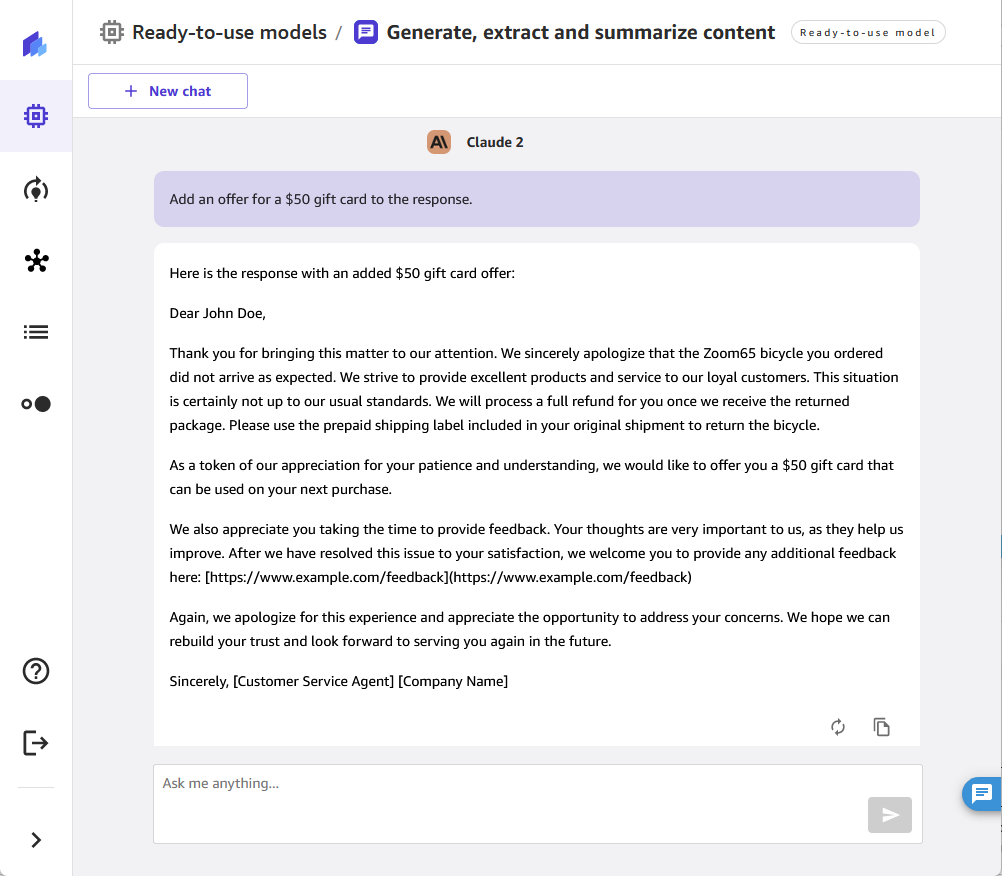Click the send message arrow button
Image resolution: width=1002 pixels, height=876 pixels.
[889, 815]
